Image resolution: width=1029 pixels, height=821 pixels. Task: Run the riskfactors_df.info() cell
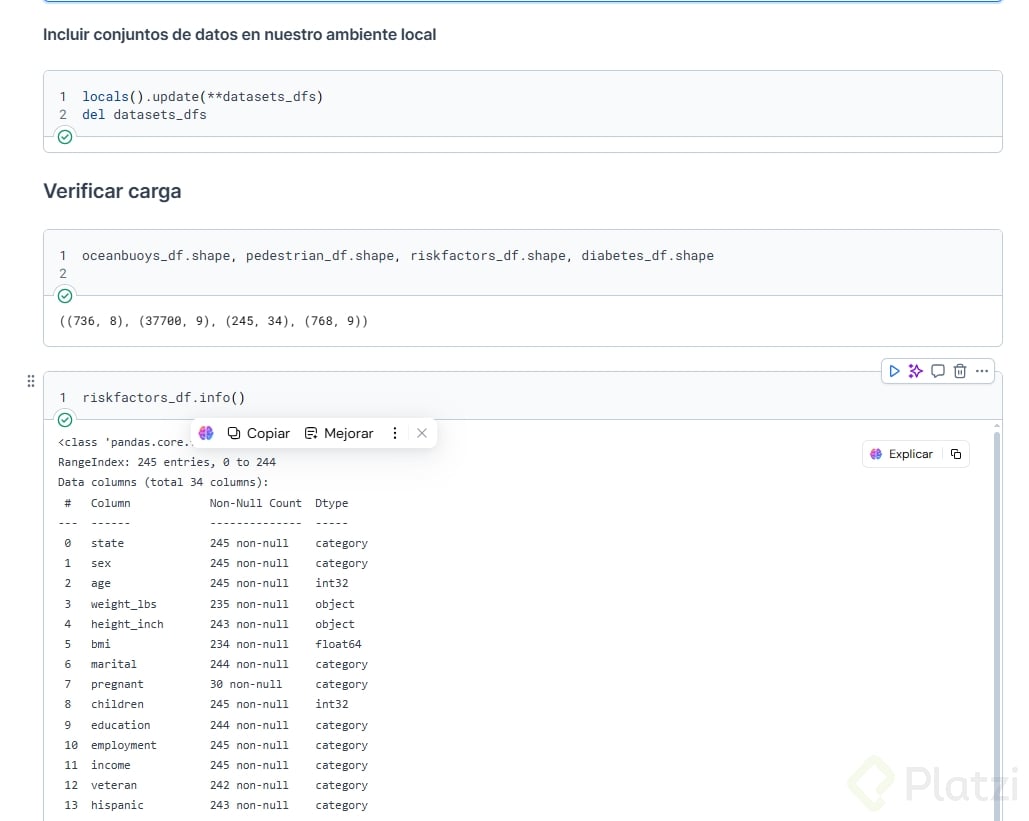coord(894,371)
